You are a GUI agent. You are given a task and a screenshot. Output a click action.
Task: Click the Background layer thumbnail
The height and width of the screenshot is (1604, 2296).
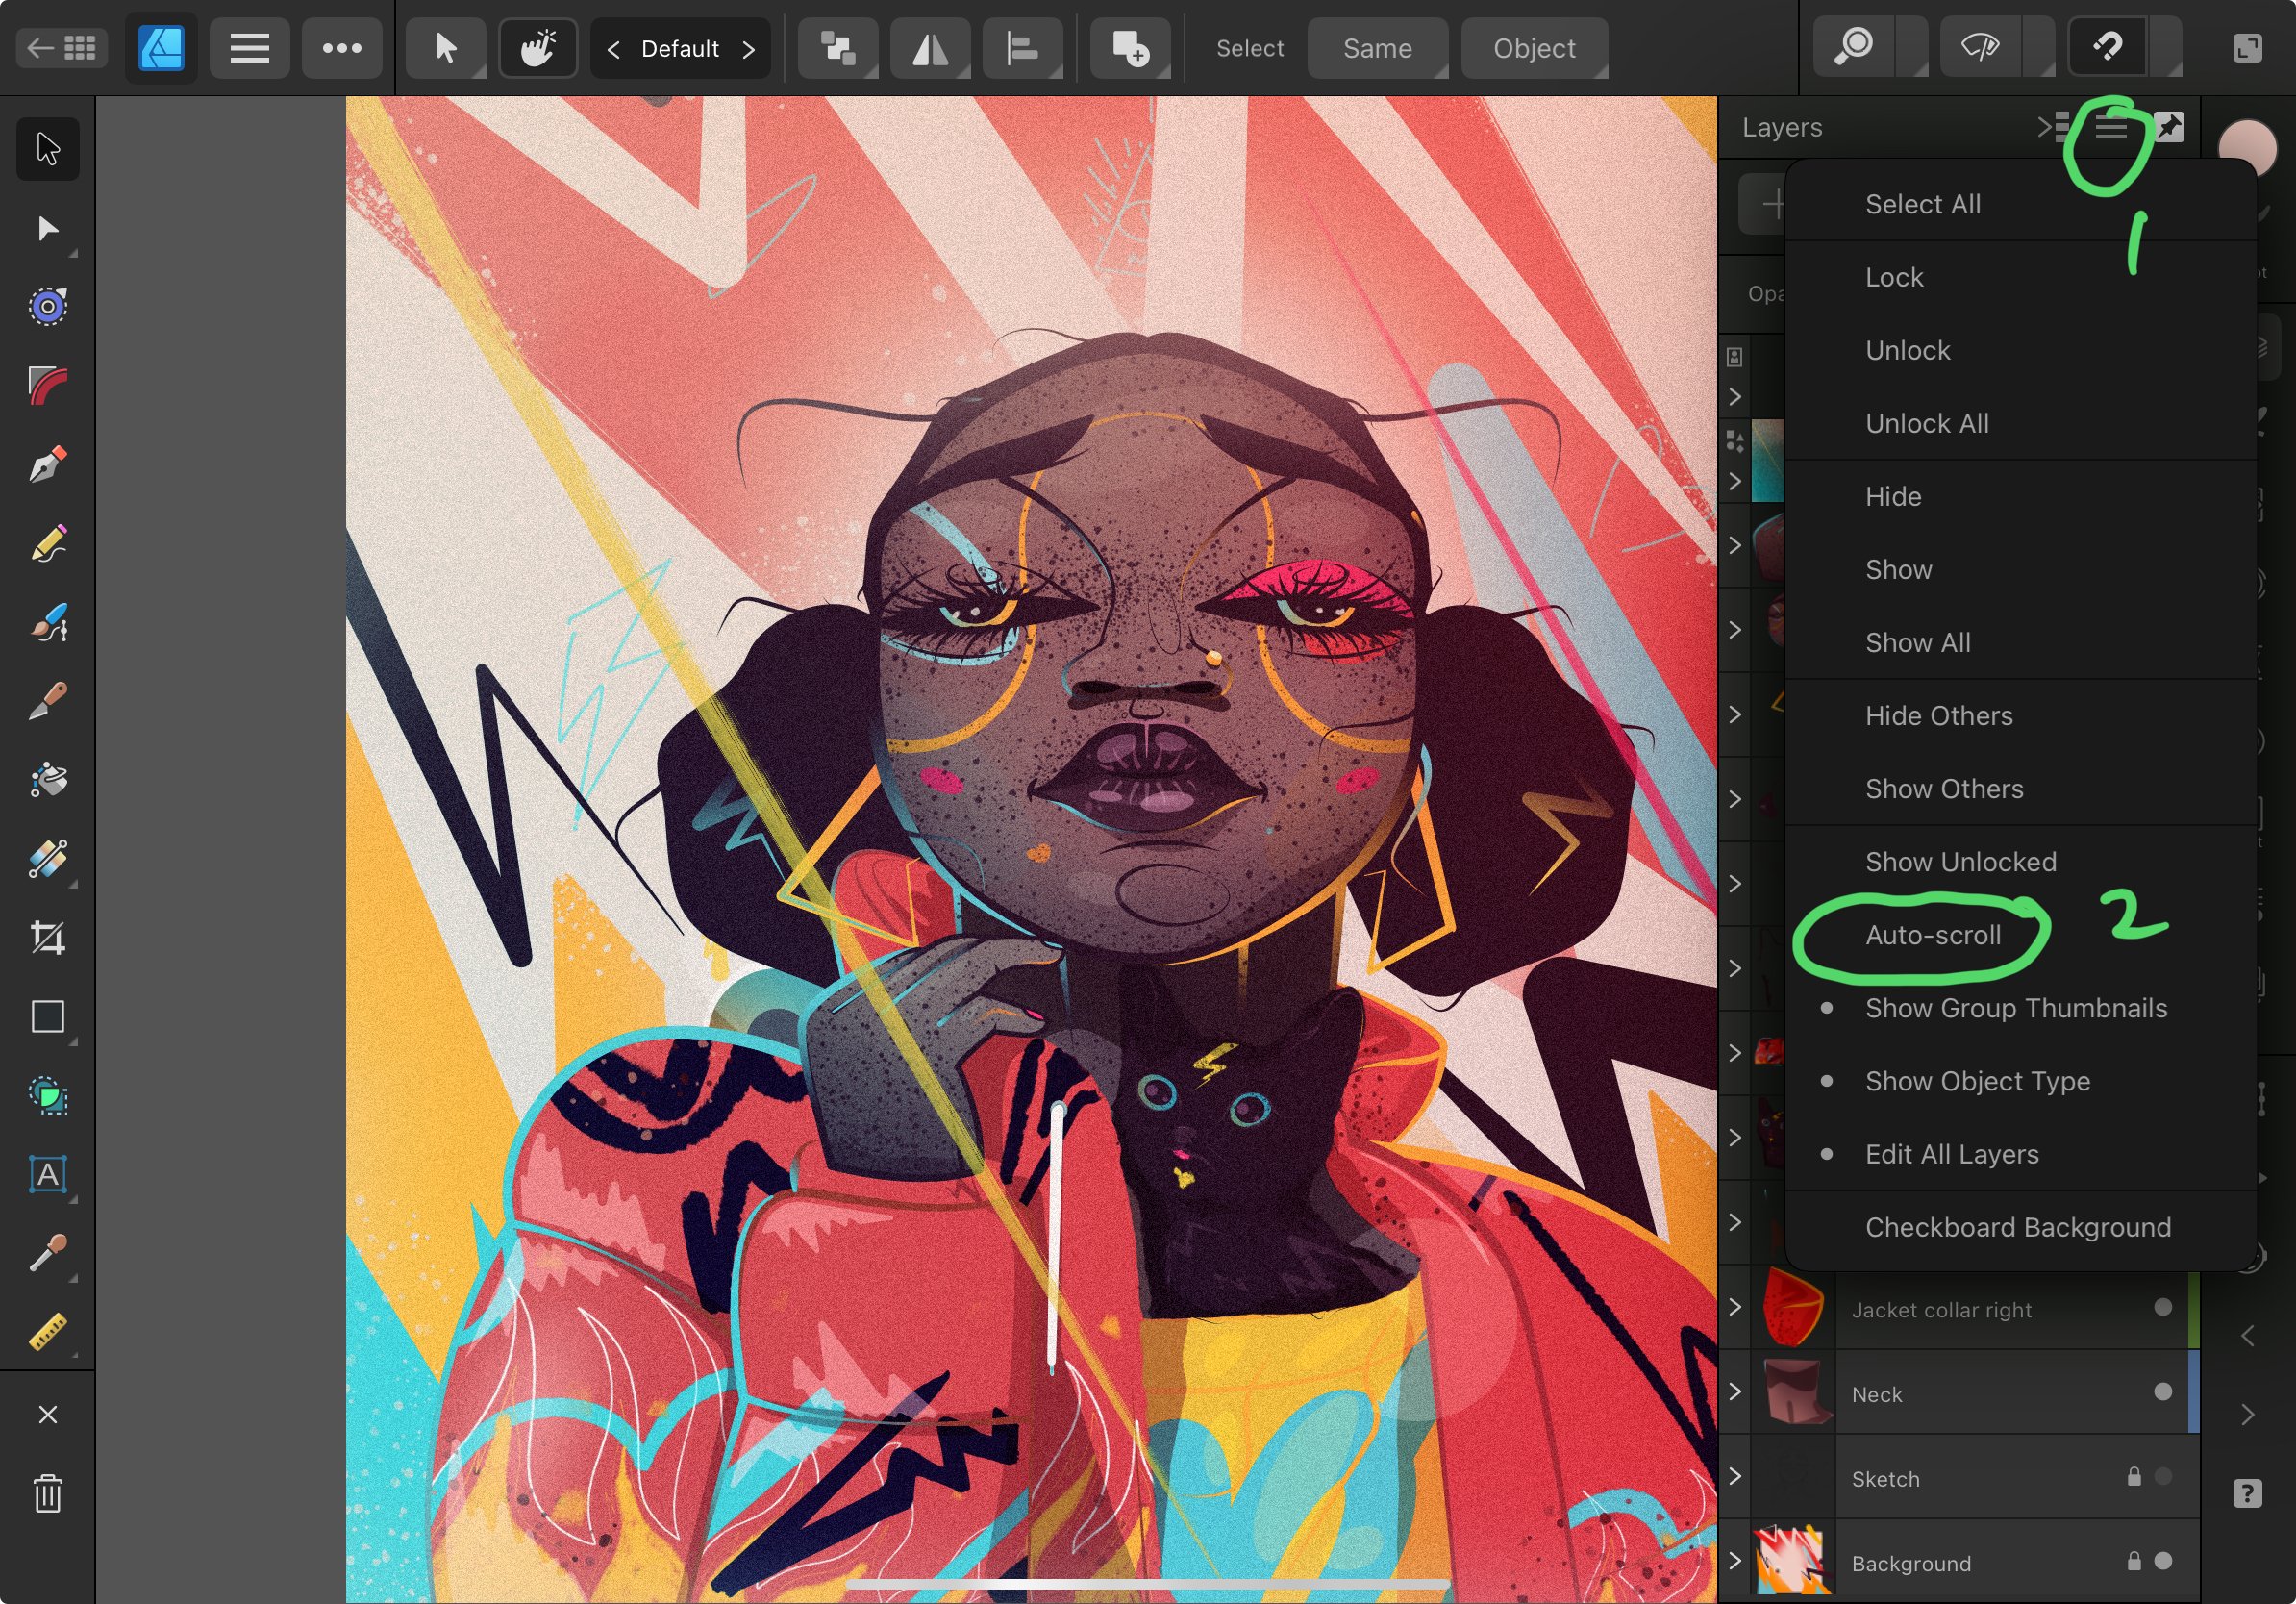1792,1561
